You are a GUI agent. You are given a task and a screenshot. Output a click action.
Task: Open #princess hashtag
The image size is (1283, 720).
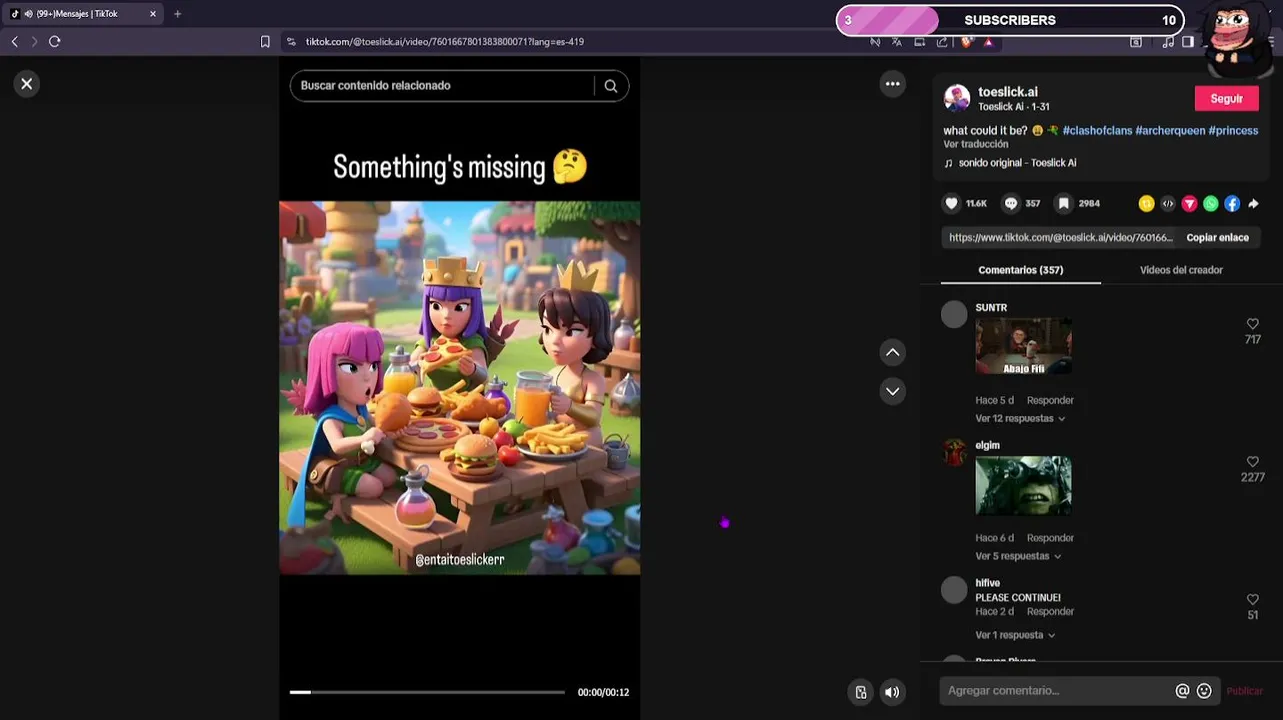1233,131
